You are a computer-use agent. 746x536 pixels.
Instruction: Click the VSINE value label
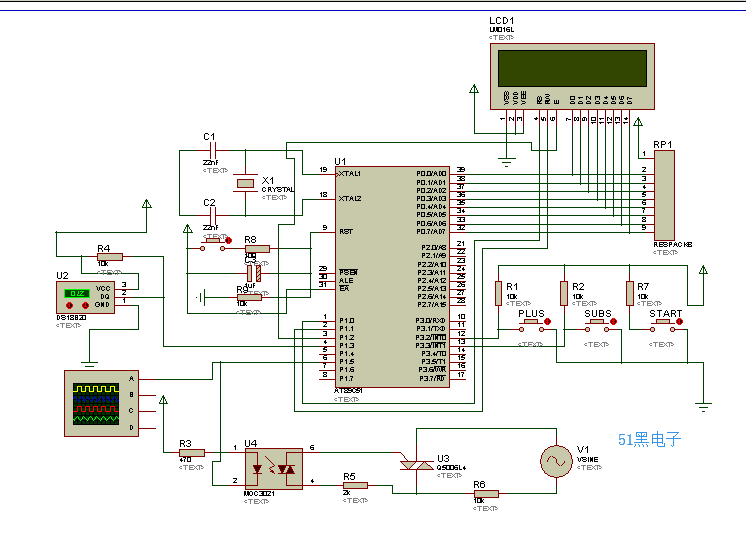coord(588,459)
